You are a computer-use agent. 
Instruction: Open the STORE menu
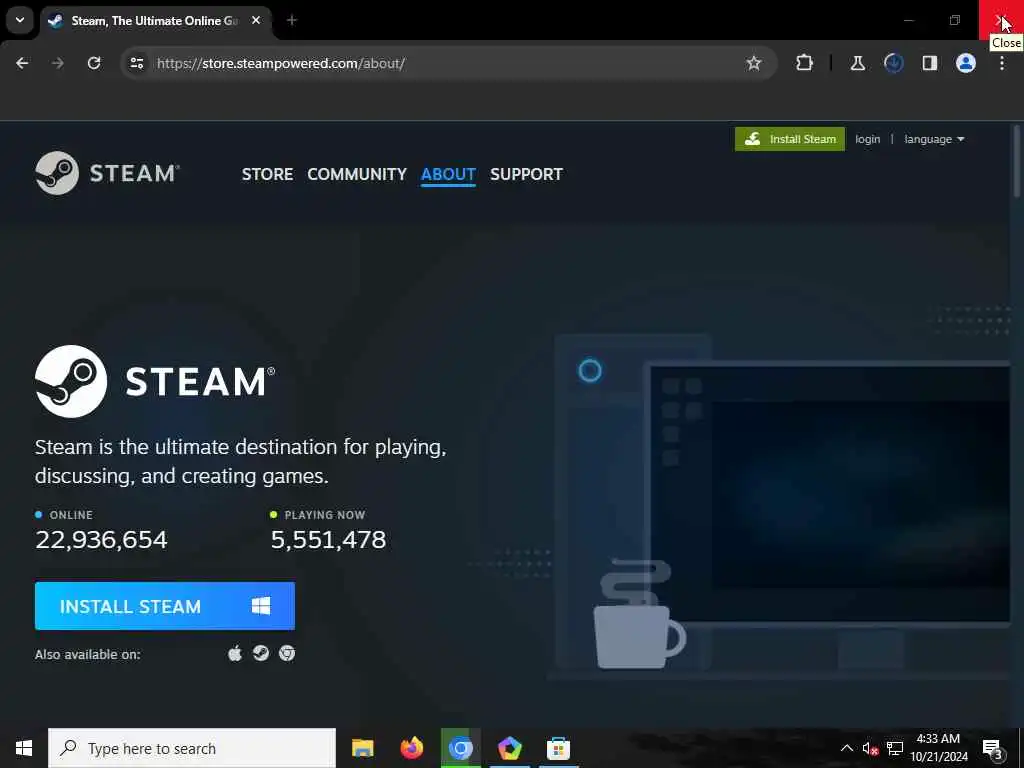pos(267,174)
